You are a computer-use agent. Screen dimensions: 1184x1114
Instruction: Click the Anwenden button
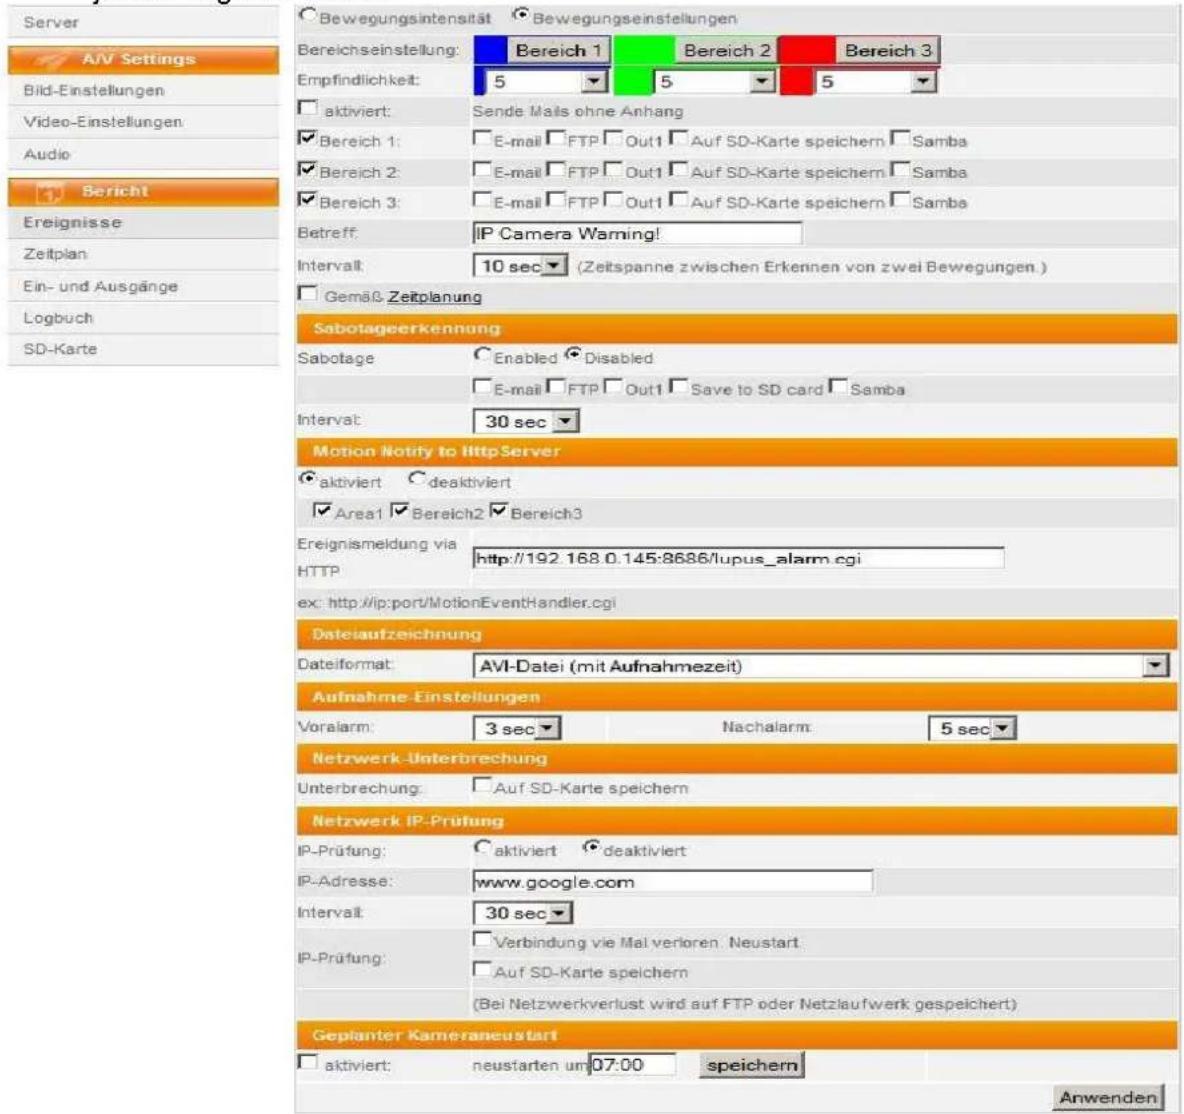[x=1108, y=1097]
